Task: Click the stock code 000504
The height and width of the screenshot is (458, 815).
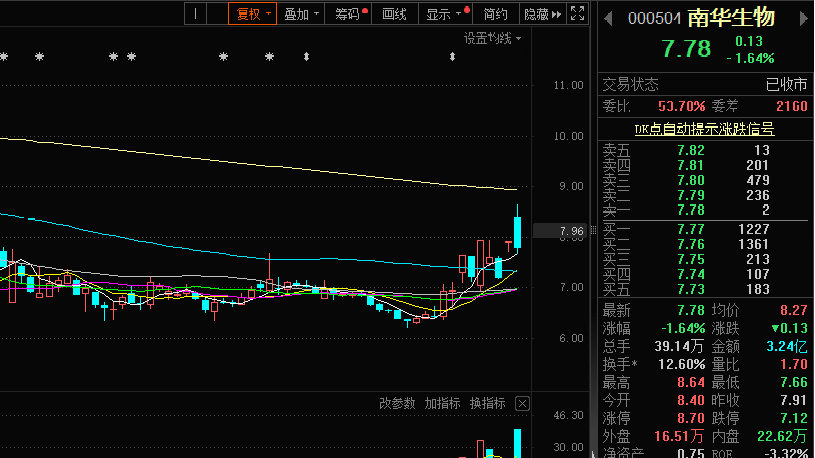Action: 654,19
